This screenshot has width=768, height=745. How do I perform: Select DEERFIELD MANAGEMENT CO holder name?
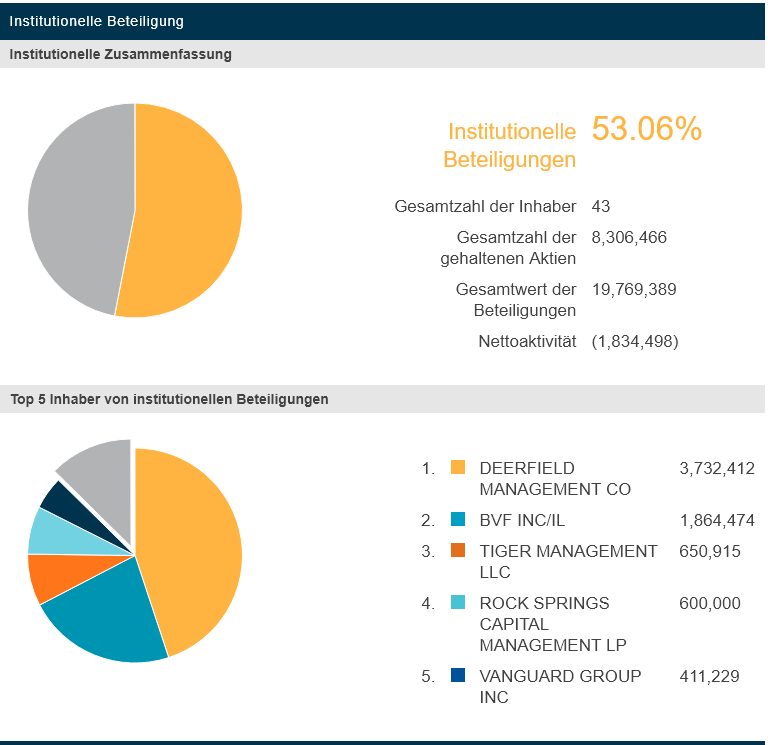point(555,479)
